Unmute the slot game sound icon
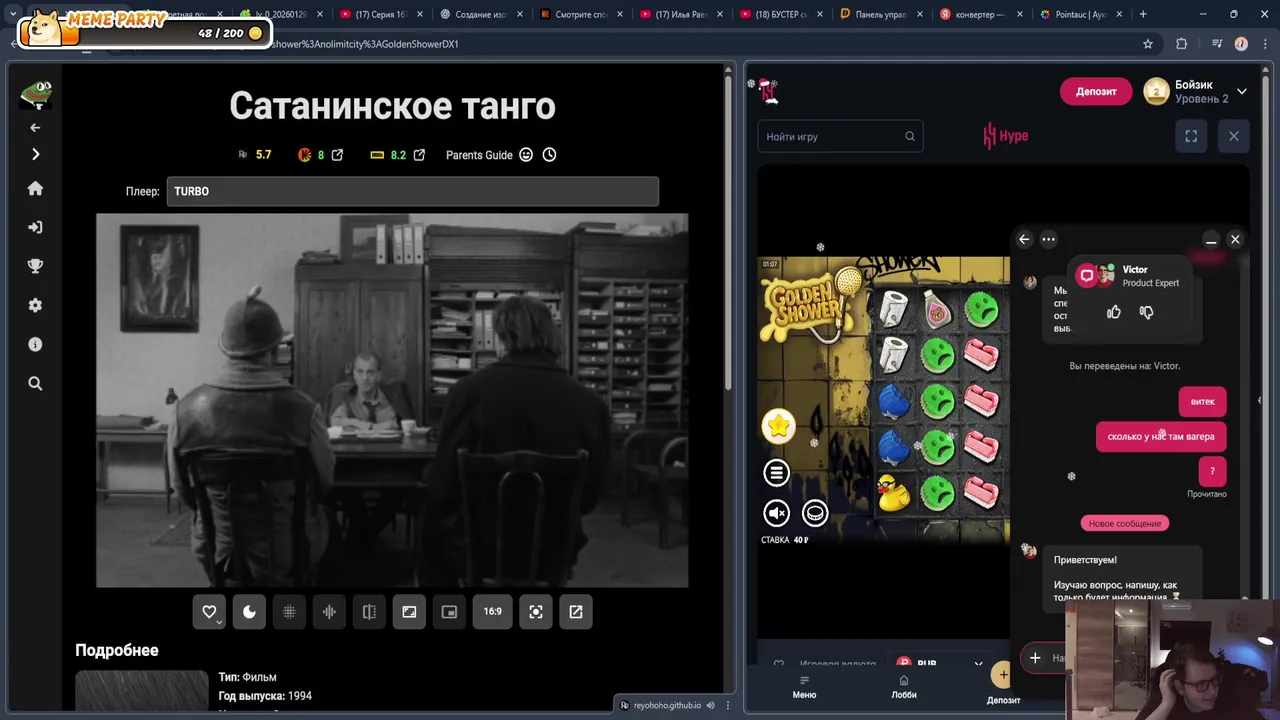 (776, 513)
